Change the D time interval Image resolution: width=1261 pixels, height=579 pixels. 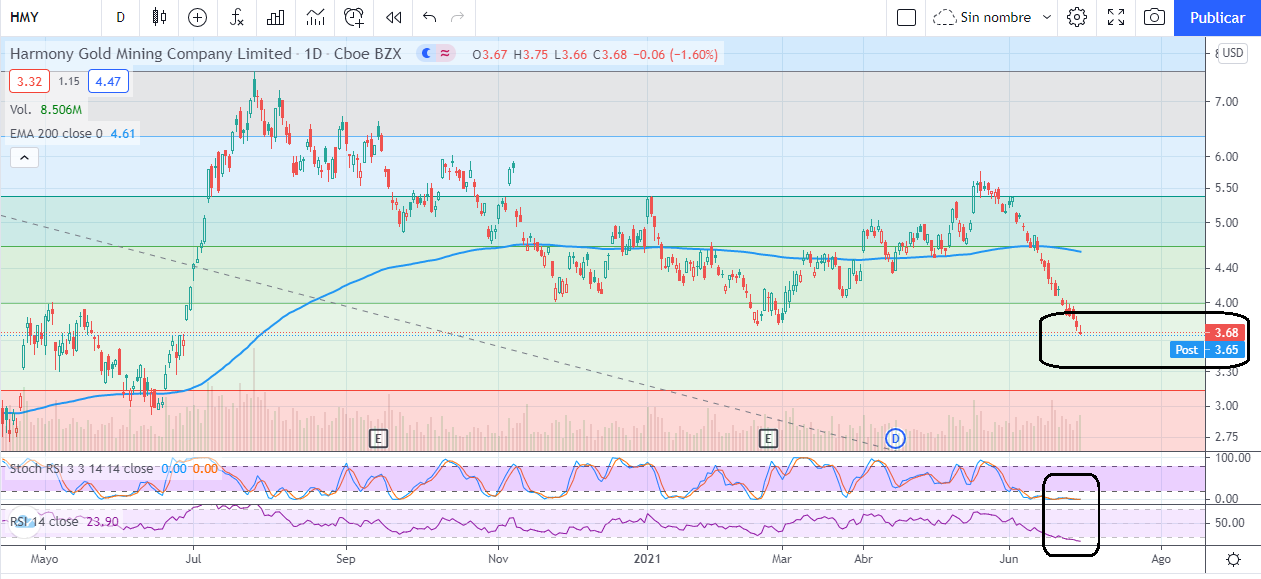tap(120, 17)
